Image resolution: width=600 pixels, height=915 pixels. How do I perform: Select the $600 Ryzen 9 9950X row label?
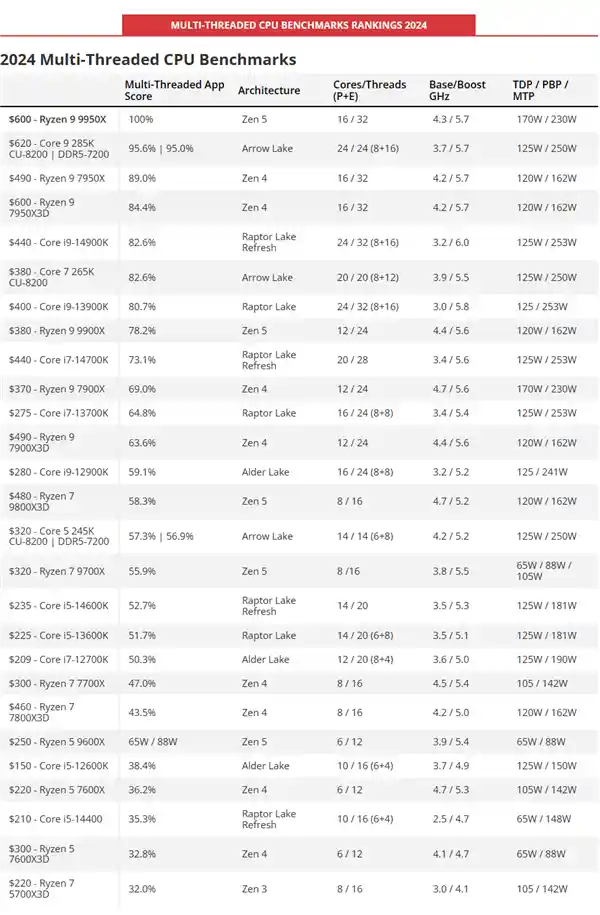tap(59, 119)
